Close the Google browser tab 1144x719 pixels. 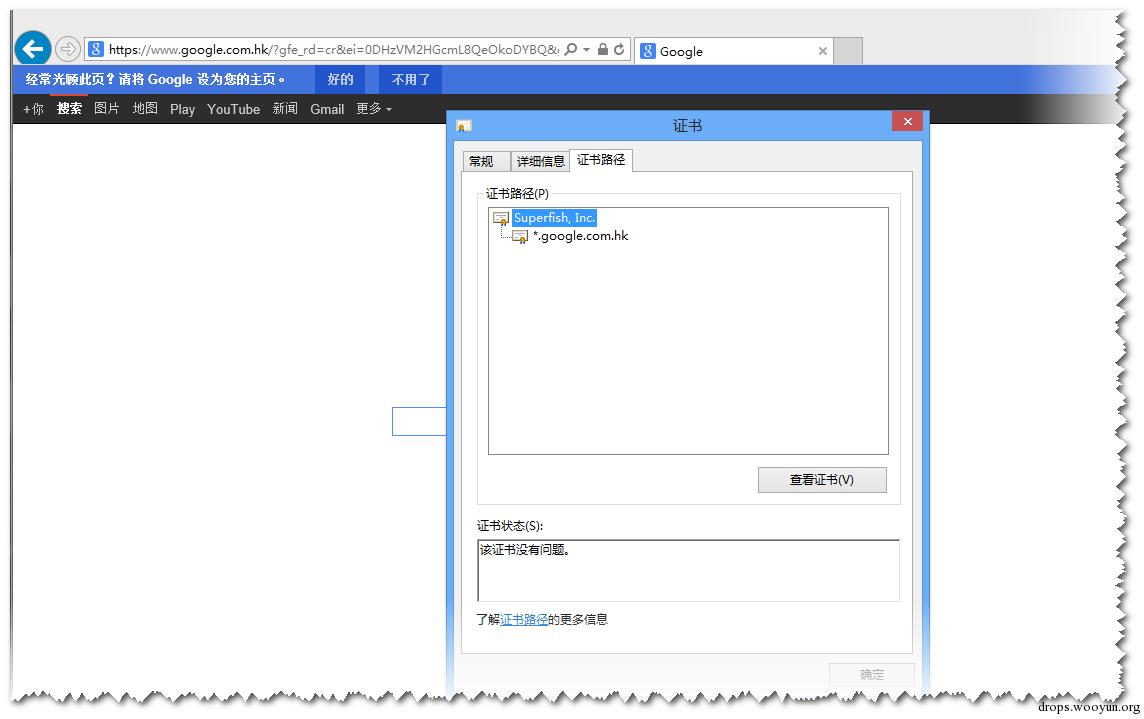tap(822, 51)
